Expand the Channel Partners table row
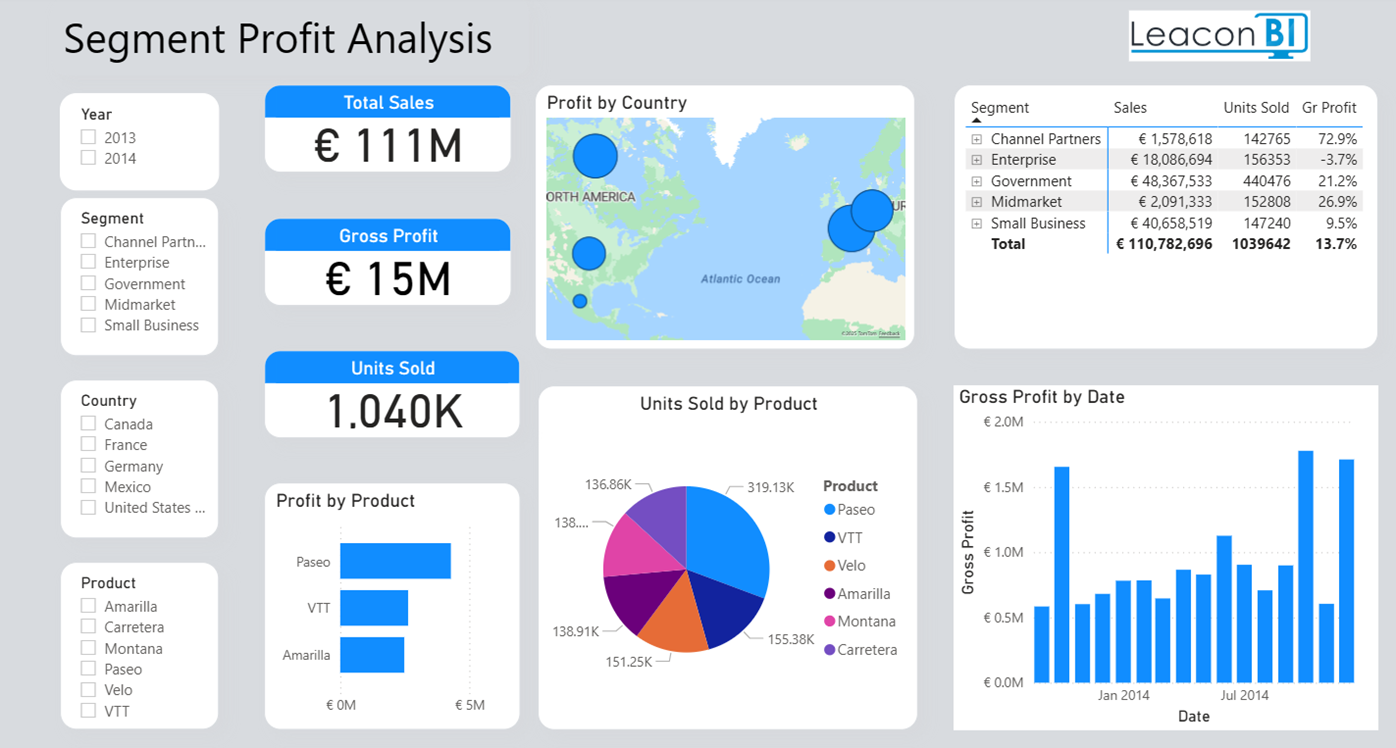 point(977,139)
